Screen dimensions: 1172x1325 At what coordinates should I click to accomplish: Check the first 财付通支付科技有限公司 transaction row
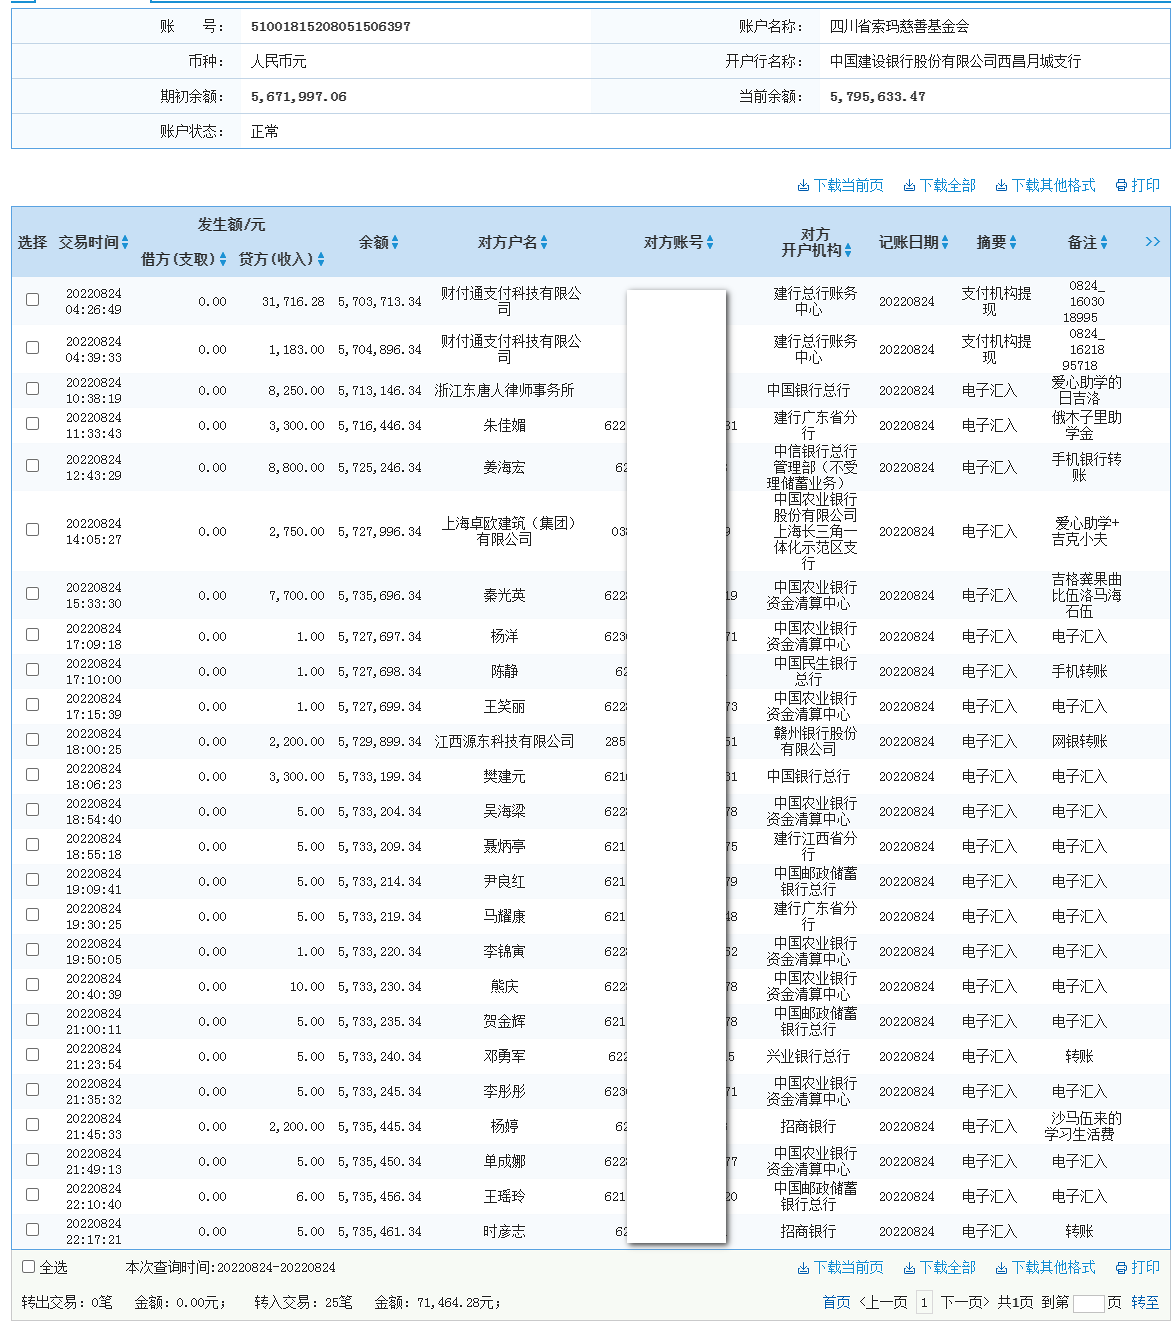click(31, 299)
